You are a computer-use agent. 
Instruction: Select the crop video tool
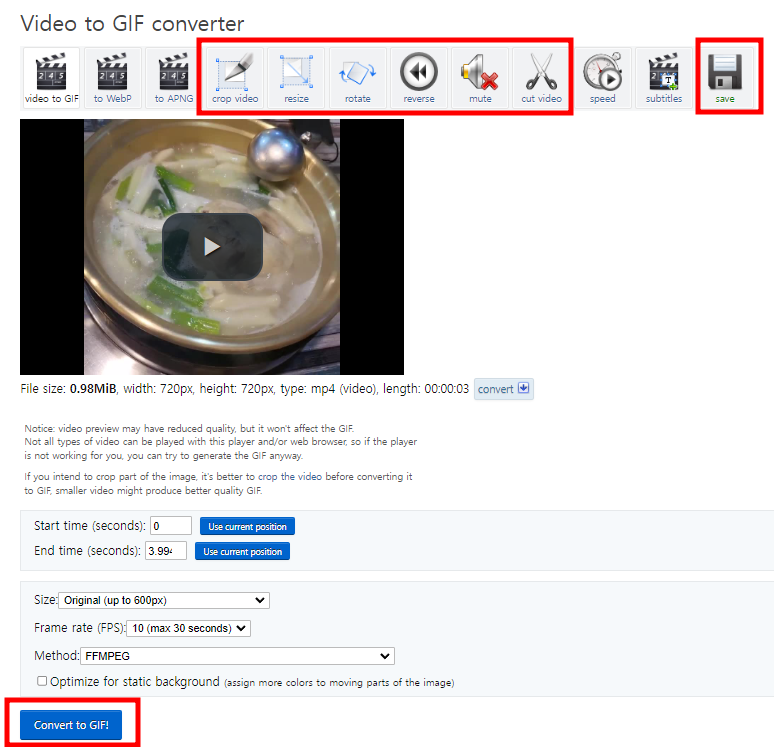[x=235, y=78]
